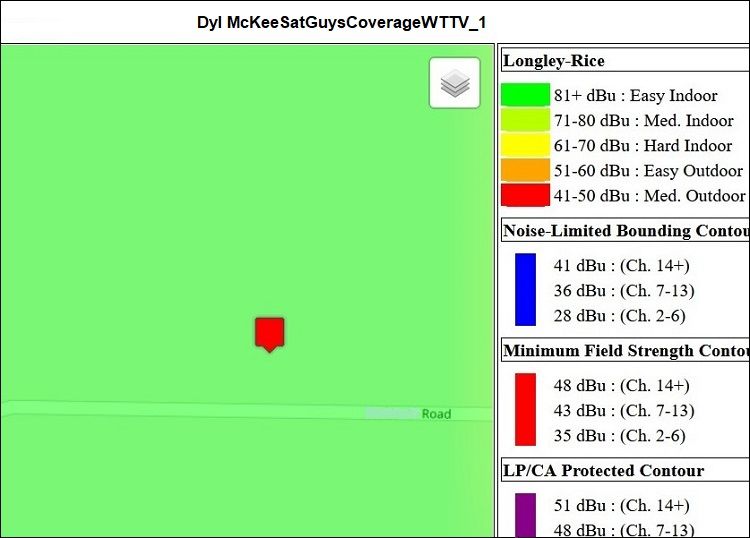Click the LP/CA Protected Contour heading
Viewport: 750px width, 538px height.
click(604, 471)
